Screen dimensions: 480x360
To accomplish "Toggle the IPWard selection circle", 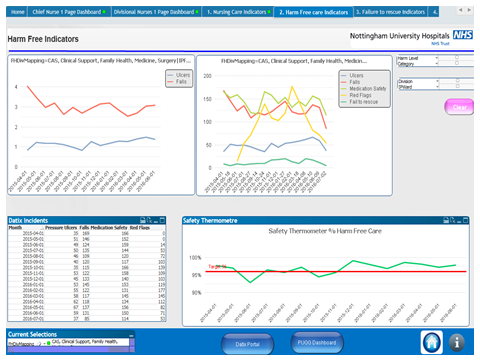I will (x=457, y=86).
